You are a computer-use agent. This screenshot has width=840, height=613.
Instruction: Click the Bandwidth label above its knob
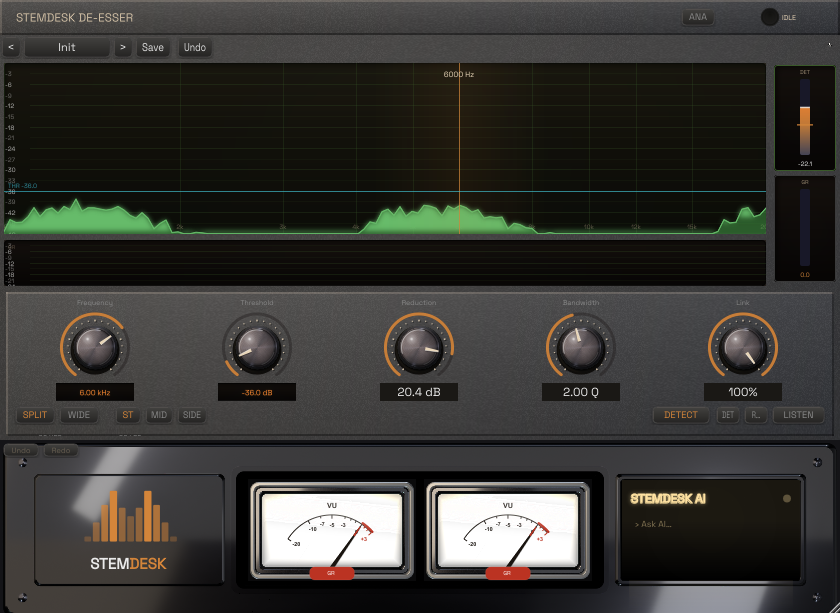581,303
